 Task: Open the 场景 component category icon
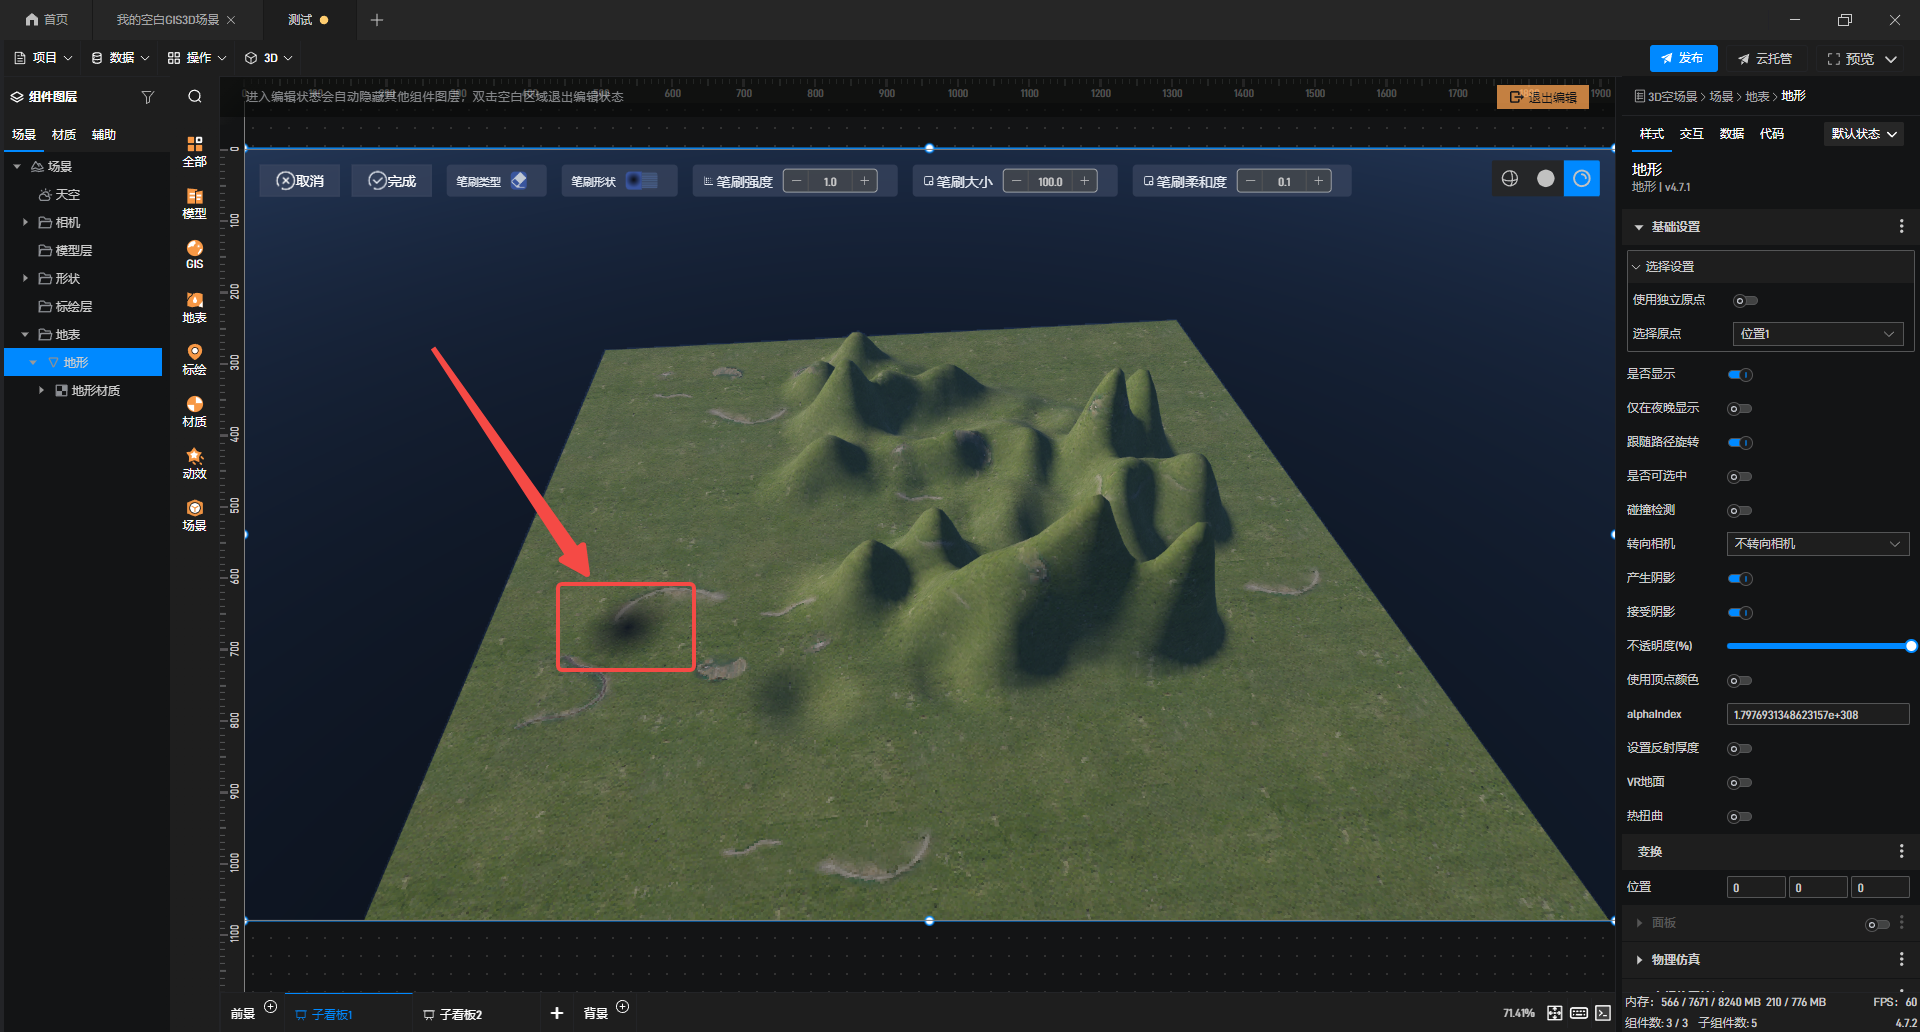[x=194, y=515]
